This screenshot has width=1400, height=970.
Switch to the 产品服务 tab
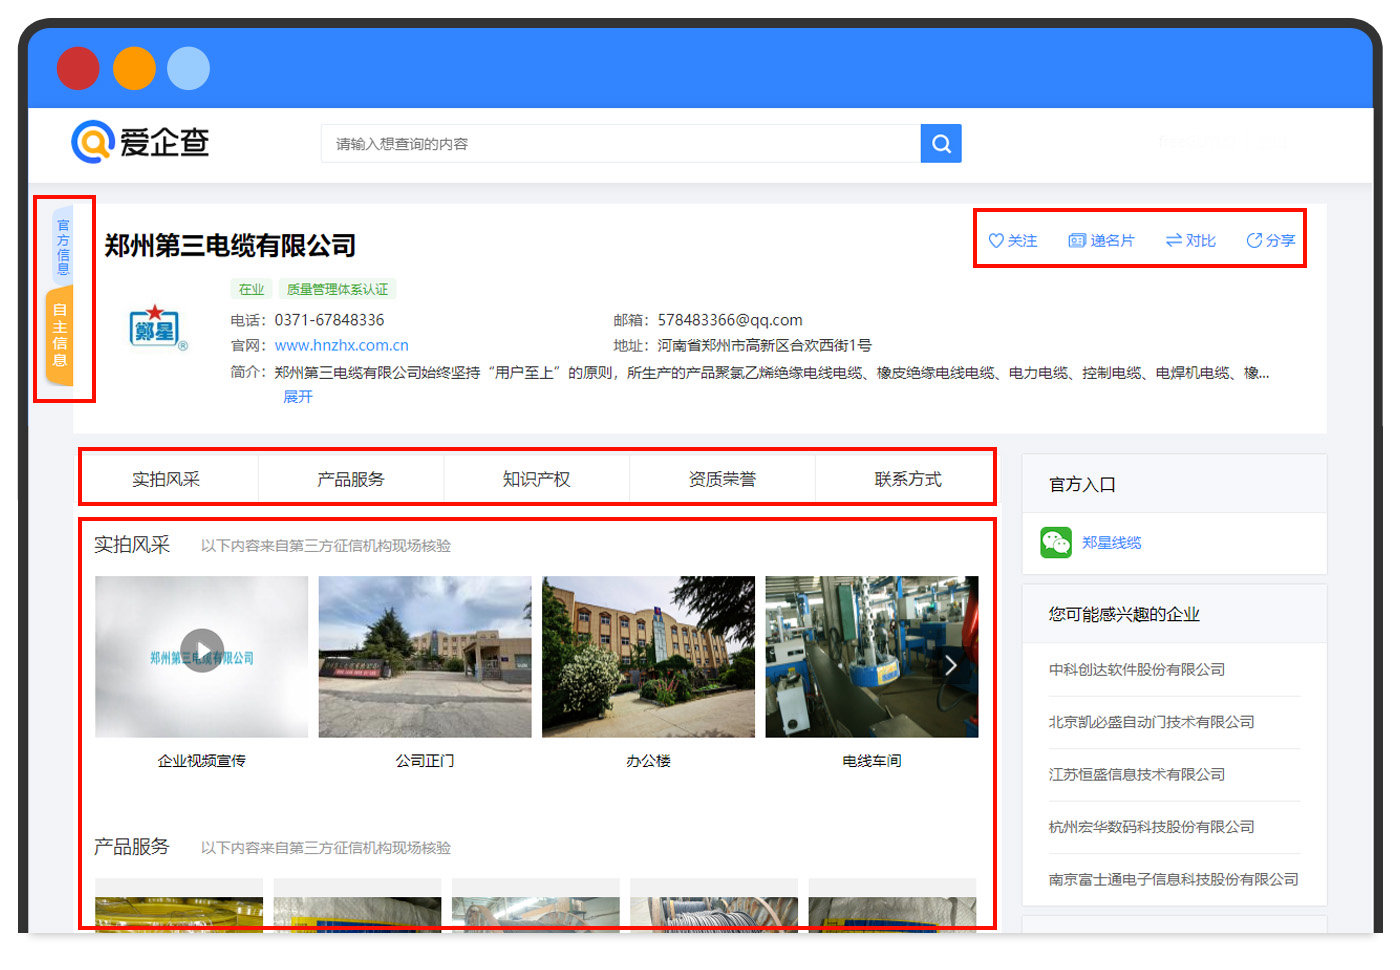click(x=351, y=479)
